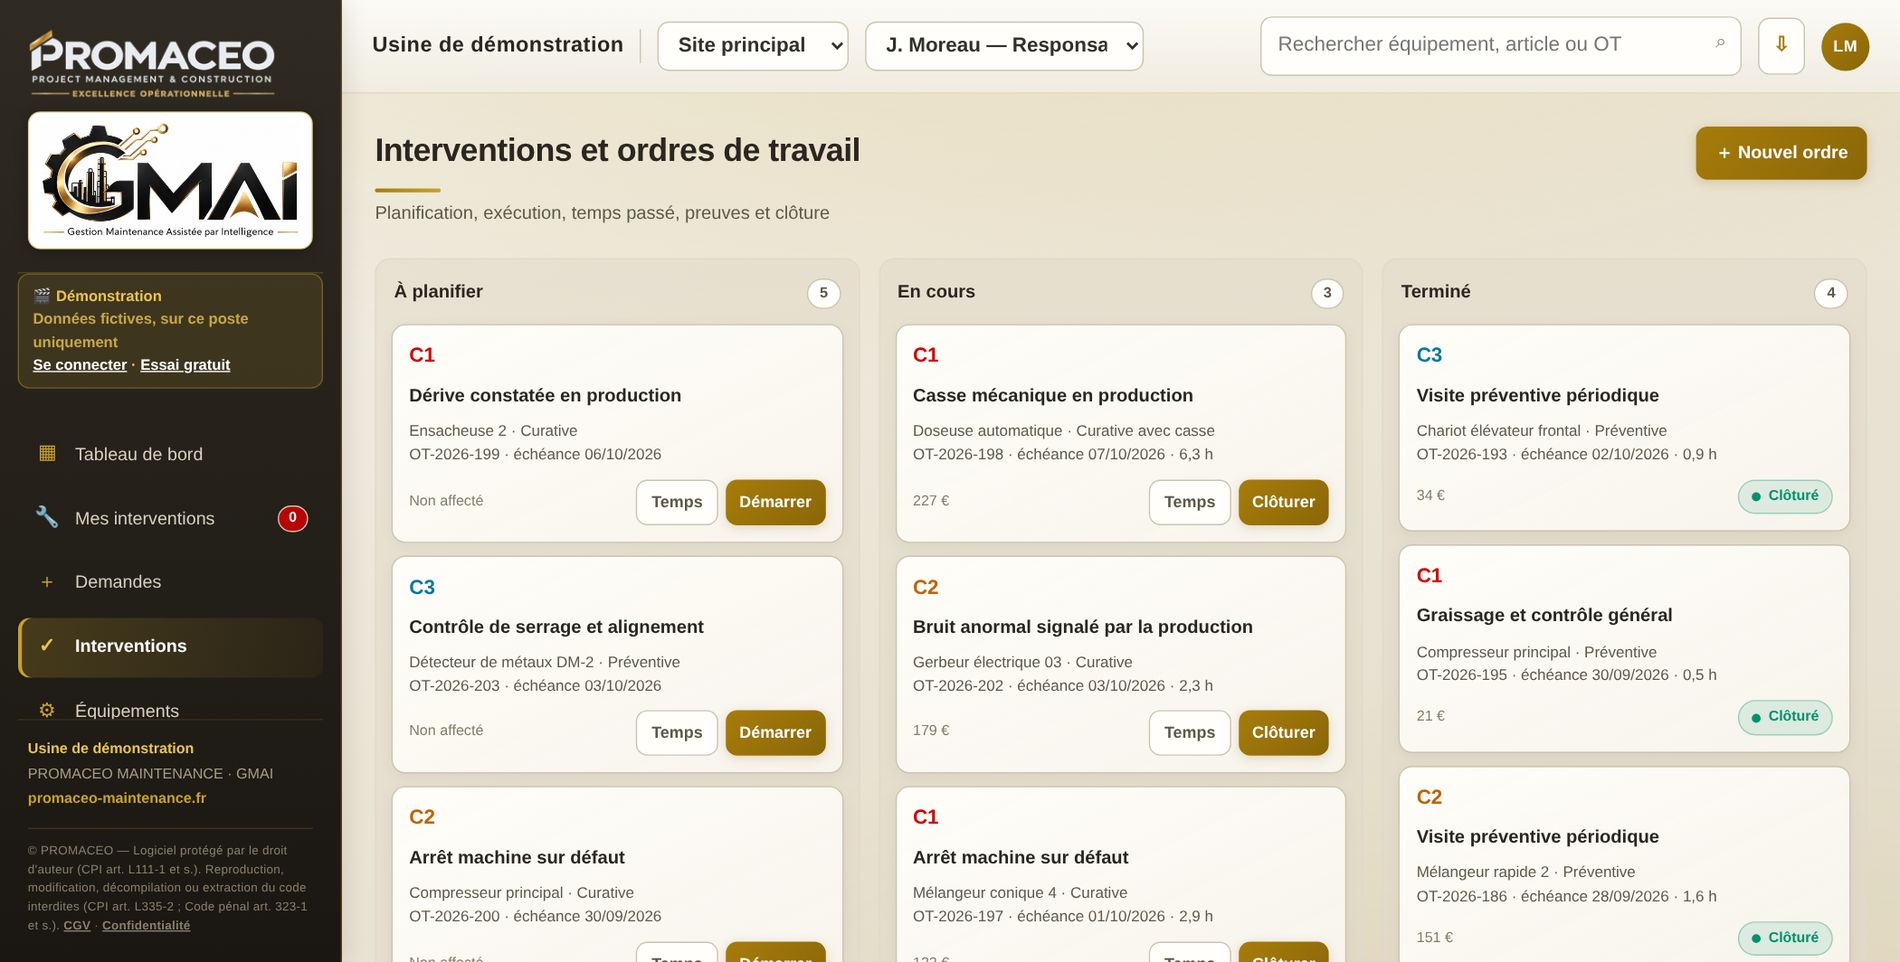The image size is (1900, 962).
Task: Click Démarrer on OT-2026-199 card
Action: [775, 502]
